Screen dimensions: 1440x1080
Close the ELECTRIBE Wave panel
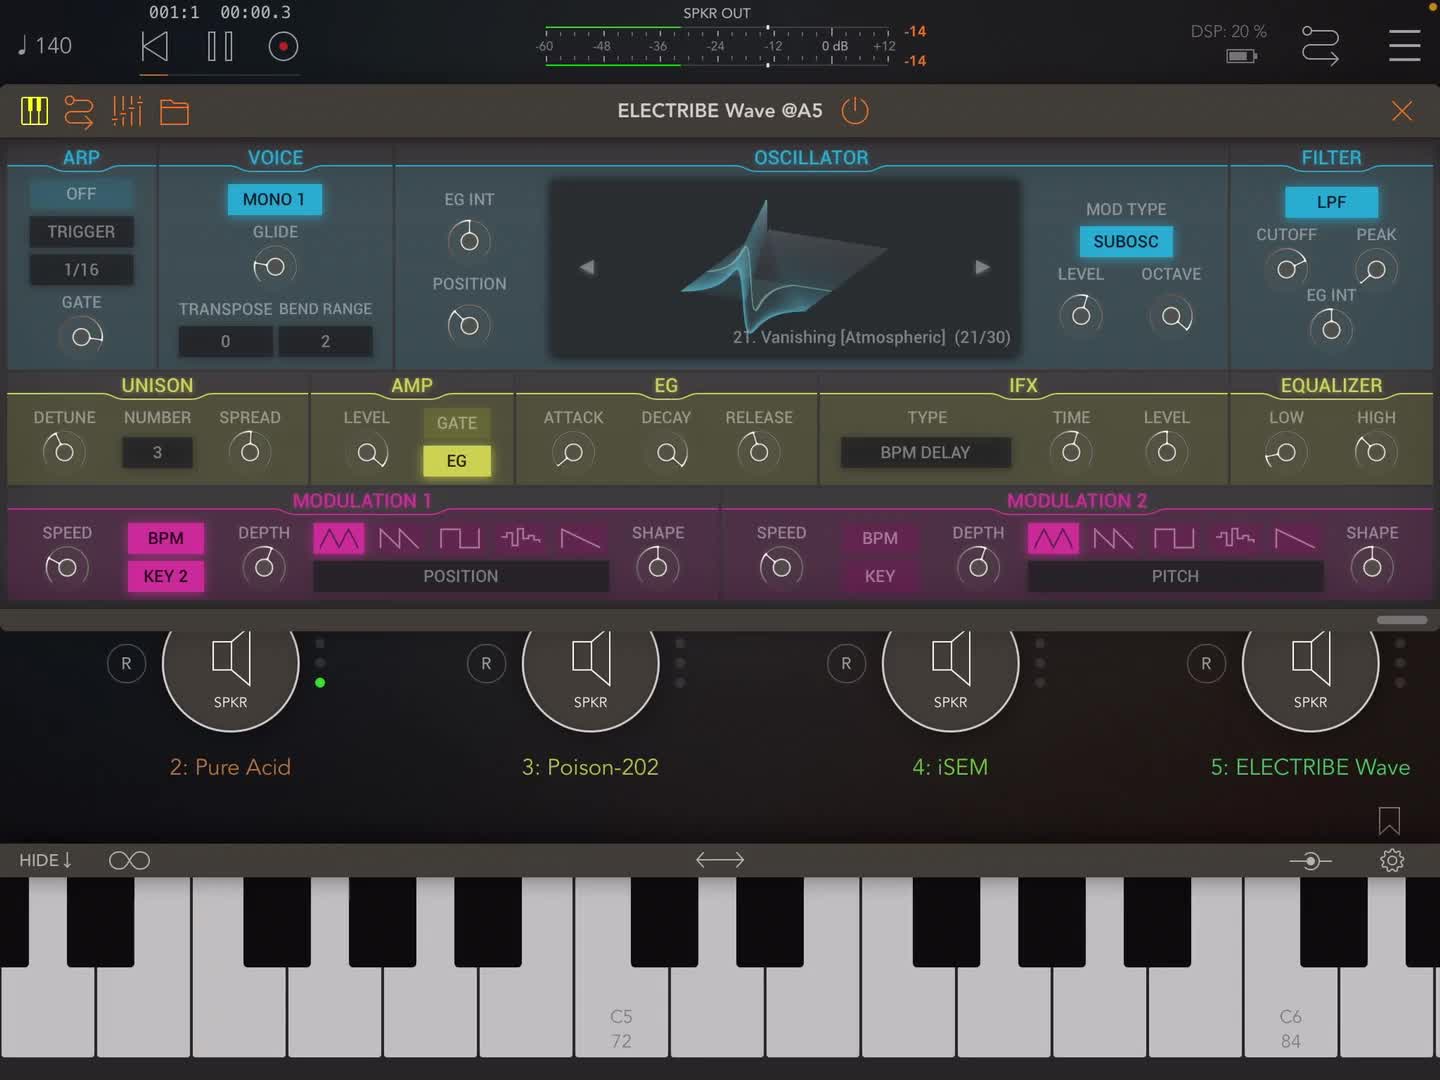(x=1402, y=111)
